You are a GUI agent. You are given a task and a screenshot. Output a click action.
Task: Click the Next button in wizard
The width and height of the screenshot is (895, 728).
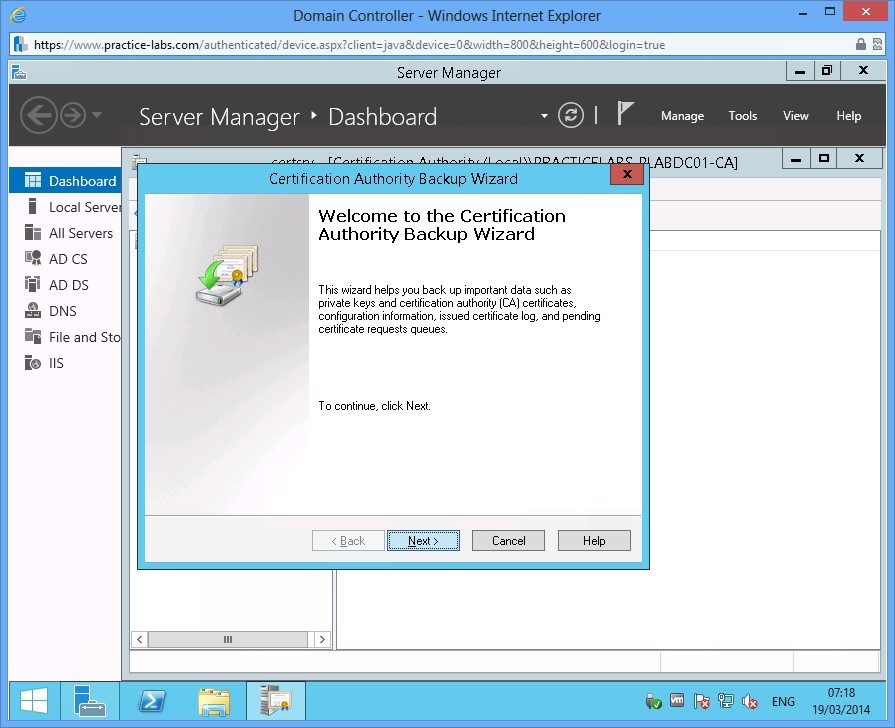point(423,541)
